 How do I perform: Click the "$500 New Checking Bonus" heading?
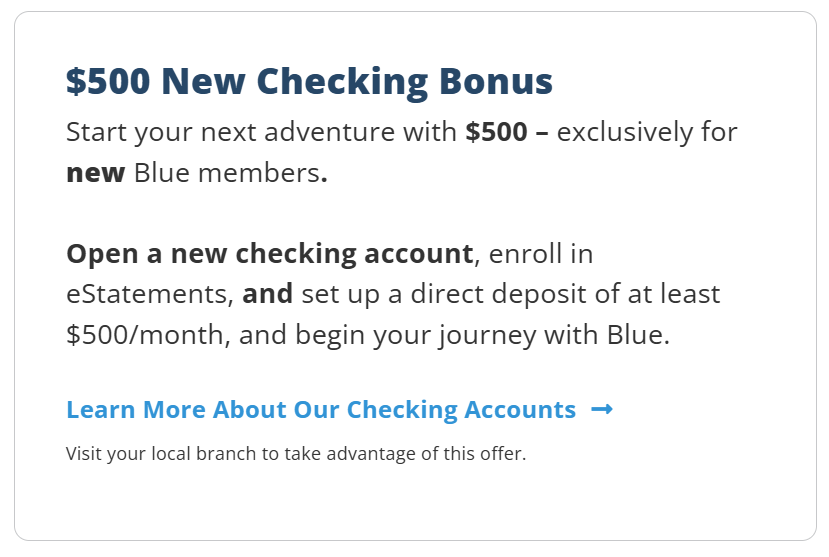[309, 82]
